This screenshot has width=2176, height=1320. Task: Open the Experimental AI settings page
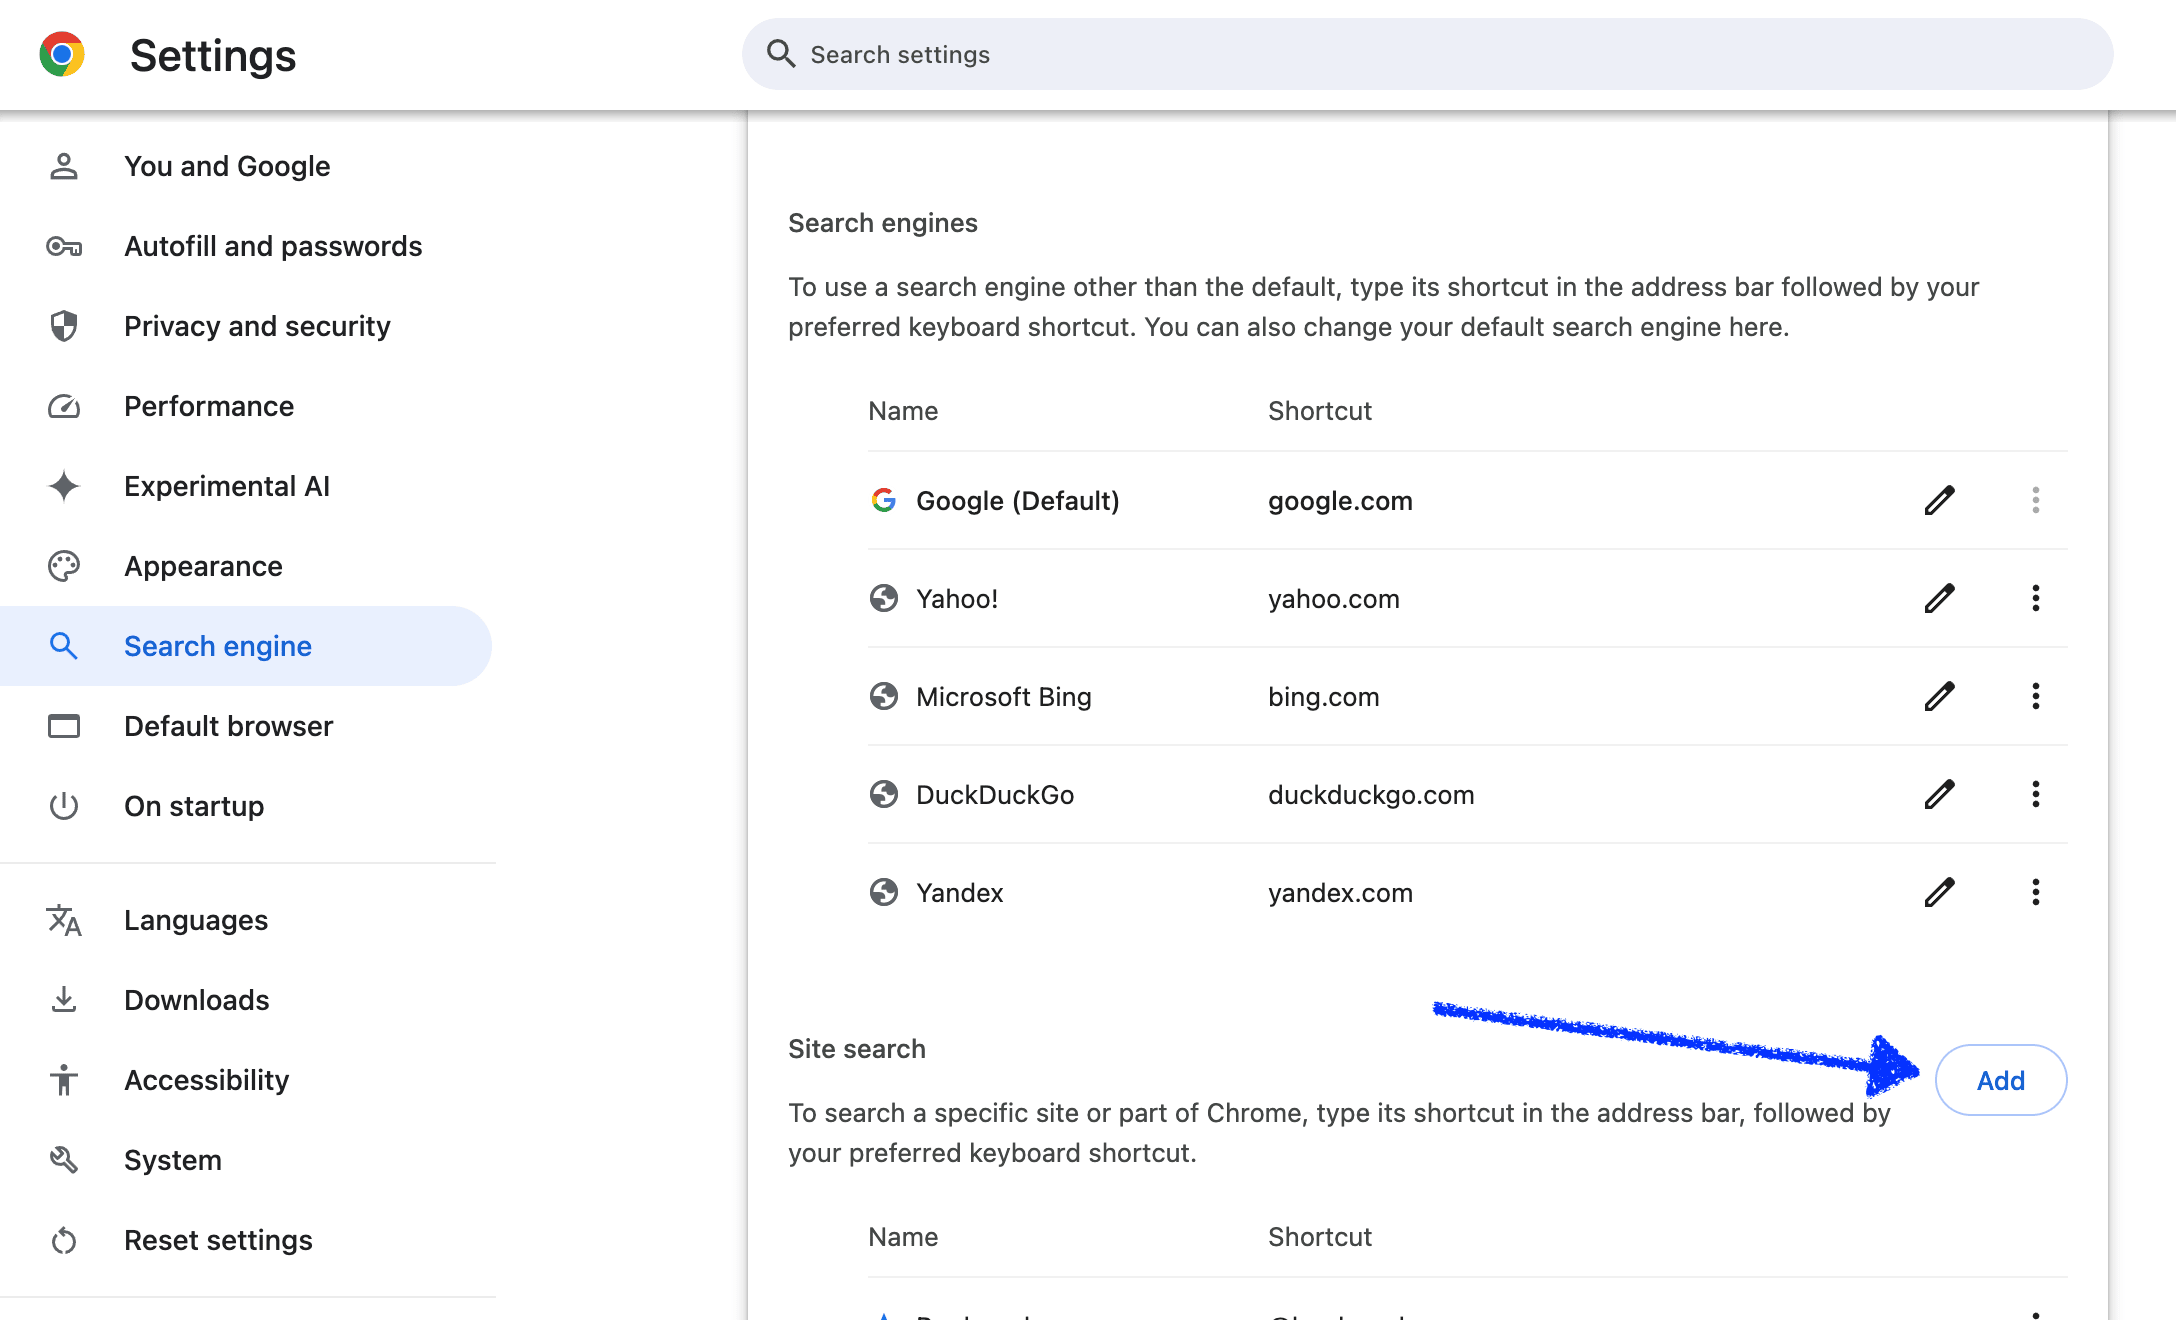pyautogui.click(x=227, y=486)
